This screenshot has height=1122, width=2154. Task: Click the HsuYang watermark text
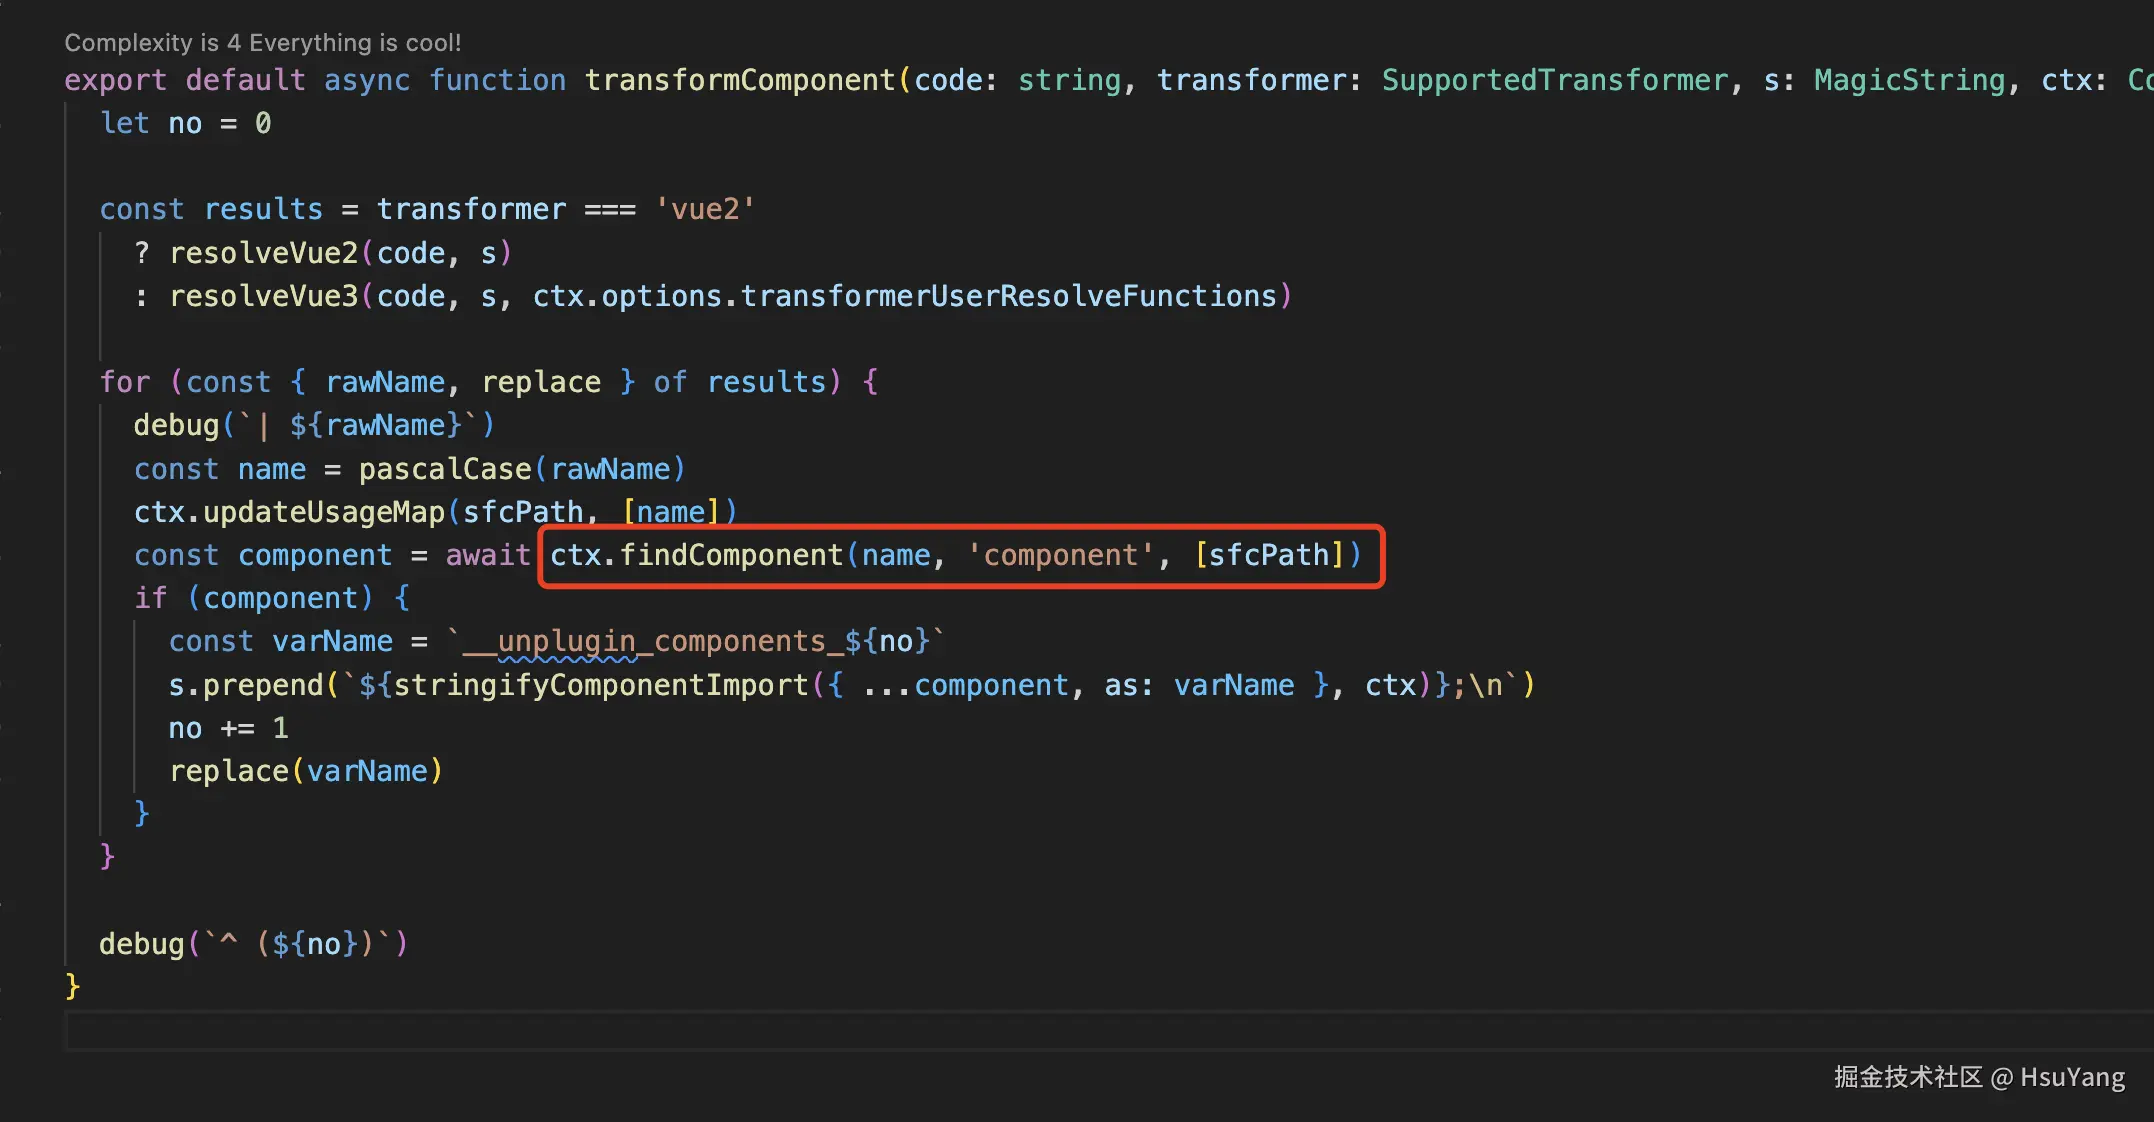(x=2072, y=1077)
